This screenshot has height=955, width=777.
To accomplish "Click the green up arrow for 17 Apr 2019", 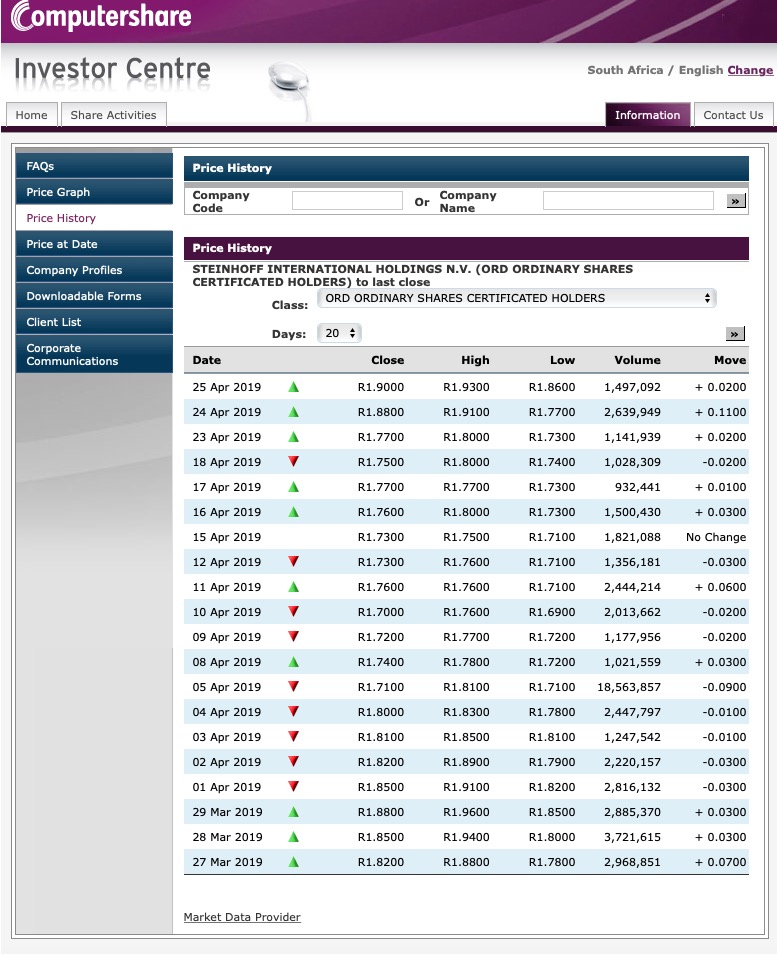I will (x=291, y=487).
